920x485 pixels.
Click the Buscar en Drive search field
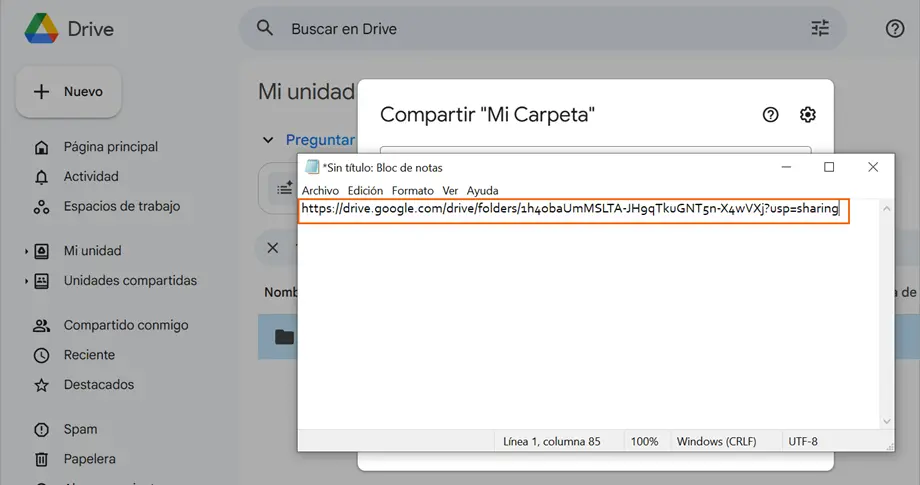coord(543,28)
